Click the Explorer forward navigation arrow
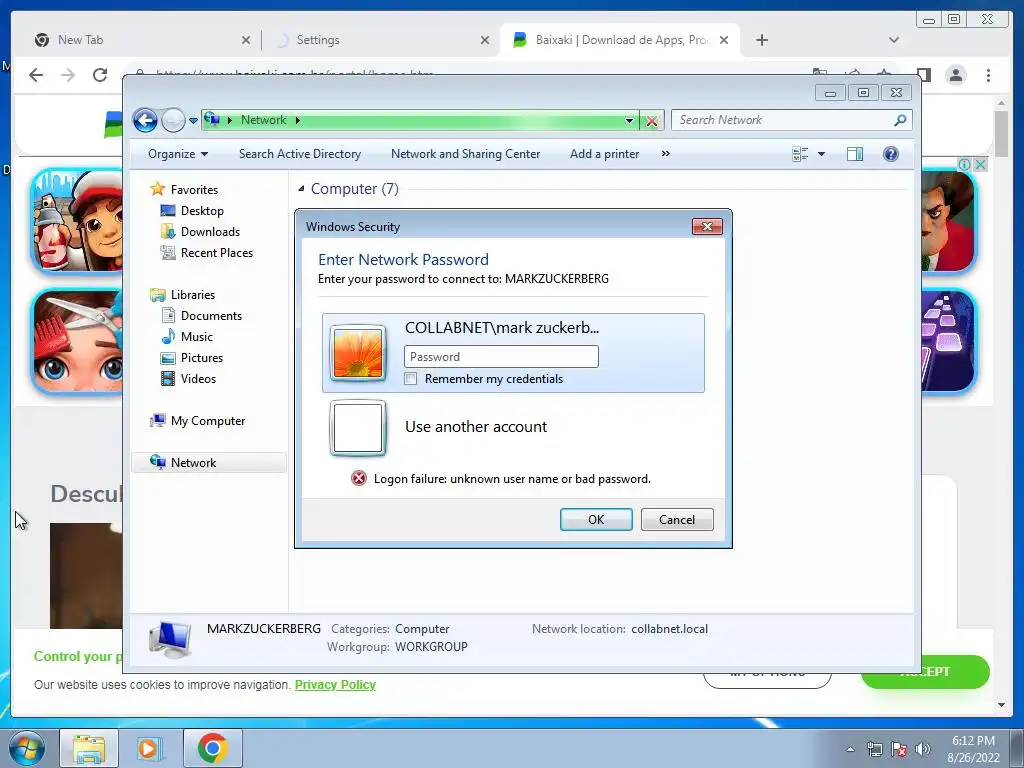 [x=173, y=120]
